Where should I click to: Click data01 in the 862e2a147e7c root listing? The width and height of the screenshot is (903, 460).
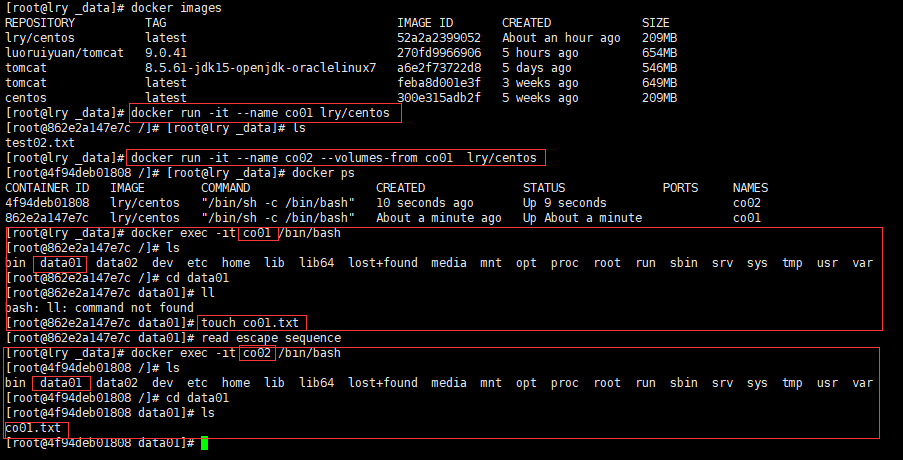(x=61, y=263)
